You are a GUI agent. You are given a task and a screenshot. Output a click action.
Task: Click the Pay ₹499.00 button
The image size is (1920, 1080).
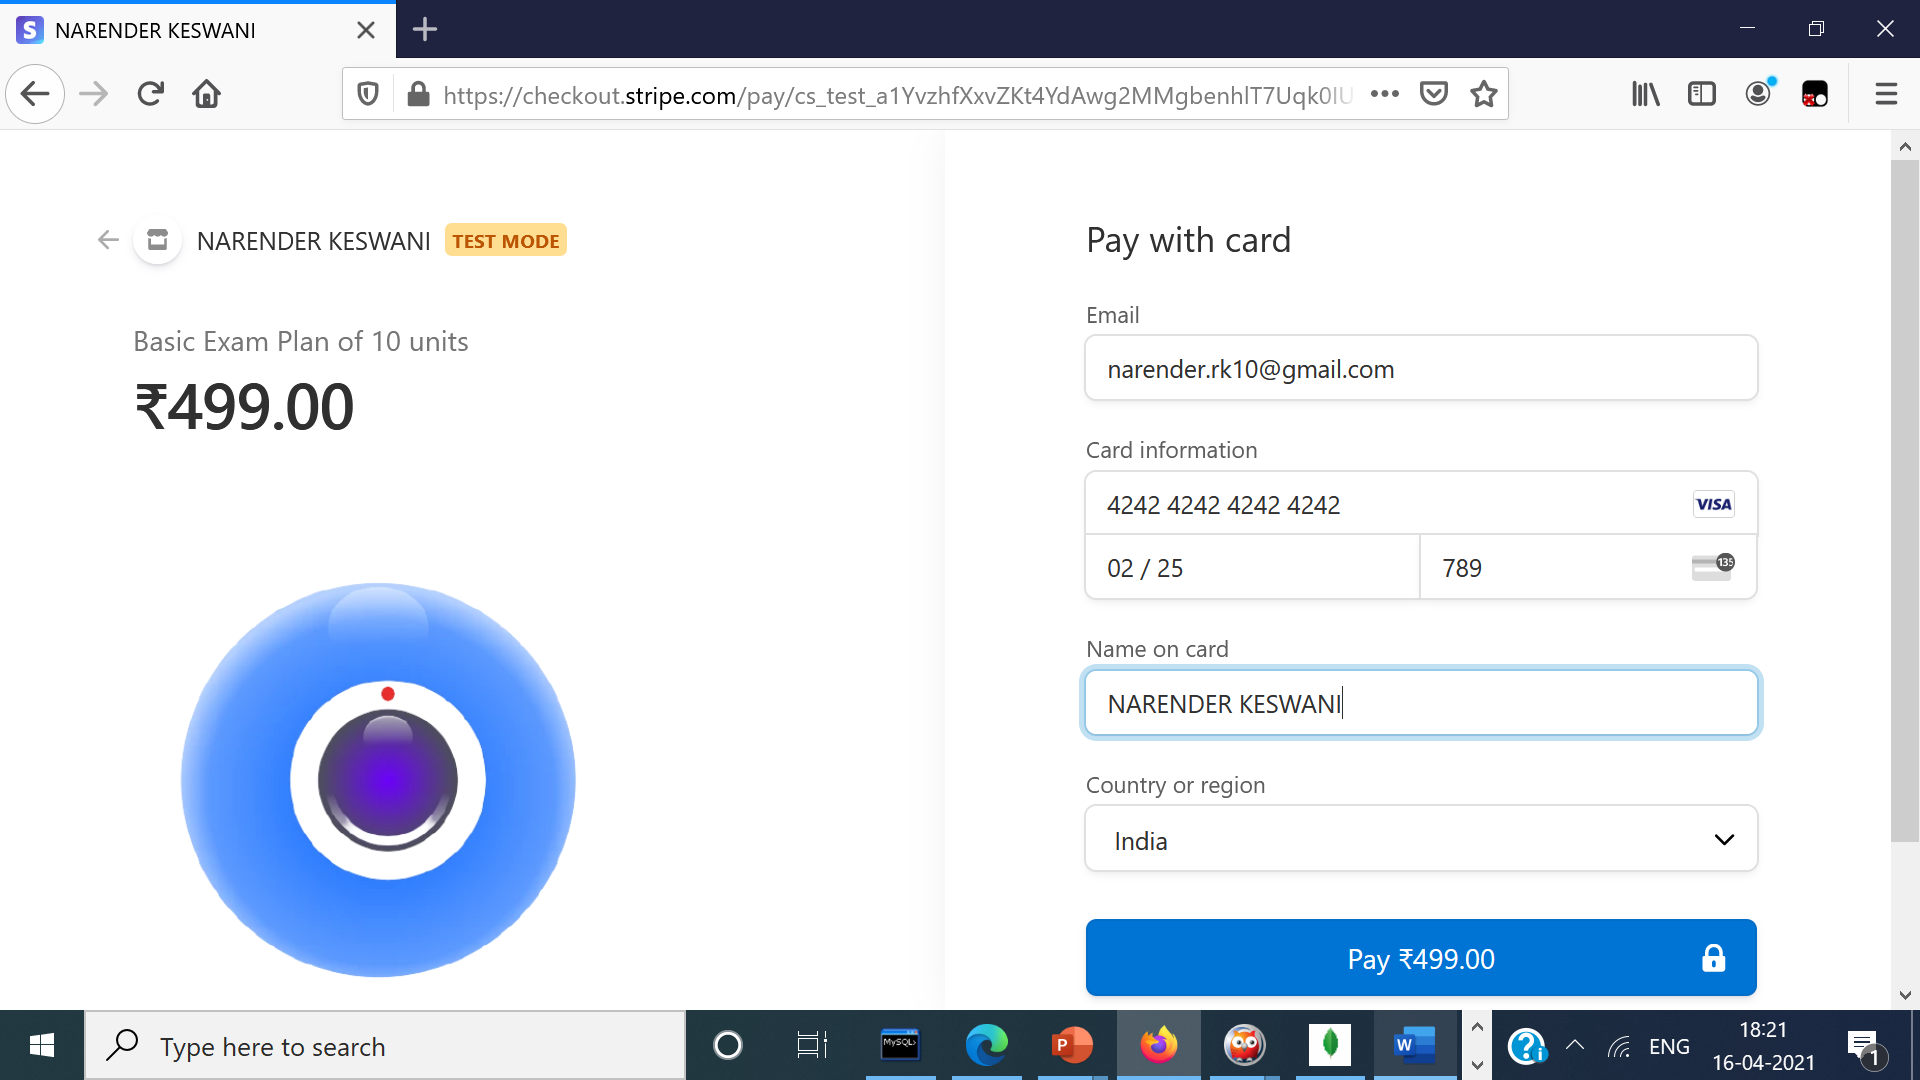[1421, 958]
